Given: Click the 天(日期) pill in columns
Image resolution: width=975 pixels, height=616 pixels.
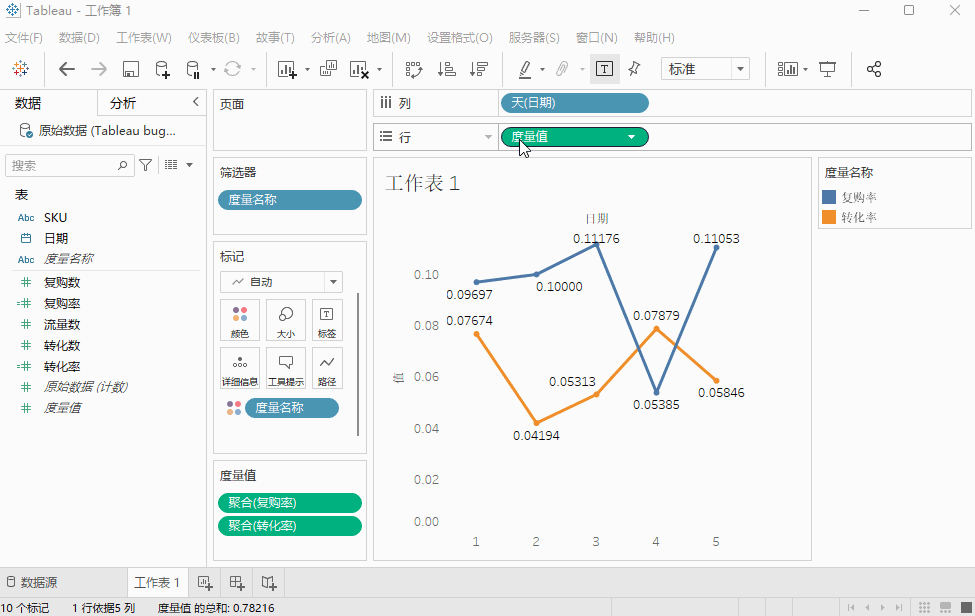Looking at the screenshot, I should [575, 103].
